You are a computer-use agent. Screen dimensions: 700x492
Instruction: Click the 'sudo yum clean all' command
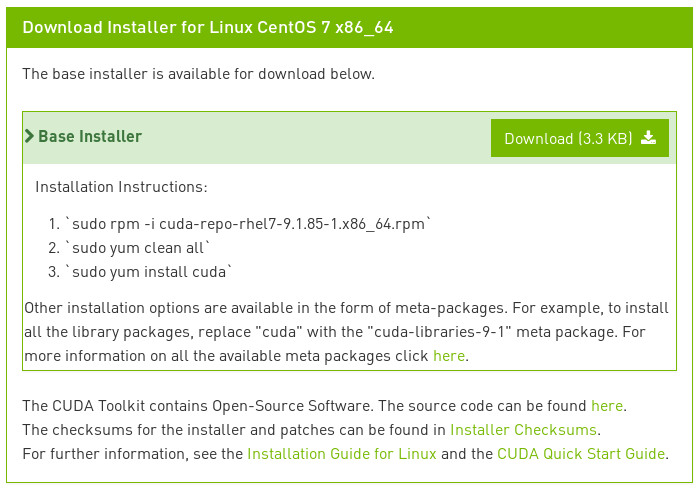tap(138, 248)
